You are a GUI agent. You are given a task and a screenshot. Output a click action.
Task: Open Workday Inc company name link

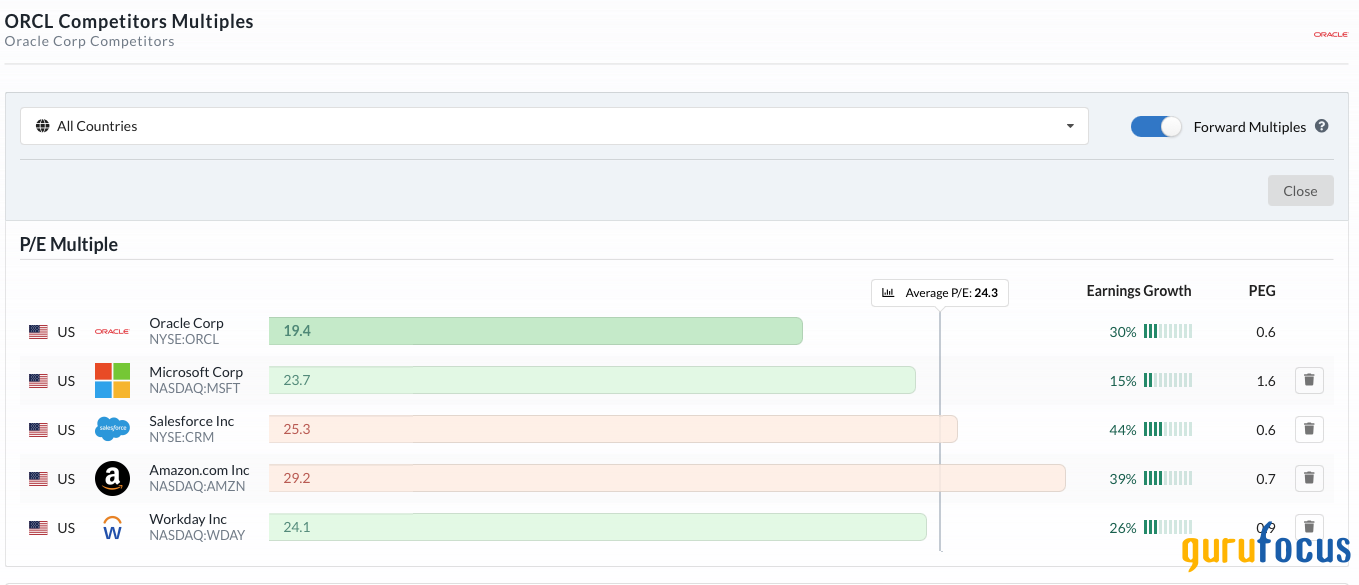point(188,519)
